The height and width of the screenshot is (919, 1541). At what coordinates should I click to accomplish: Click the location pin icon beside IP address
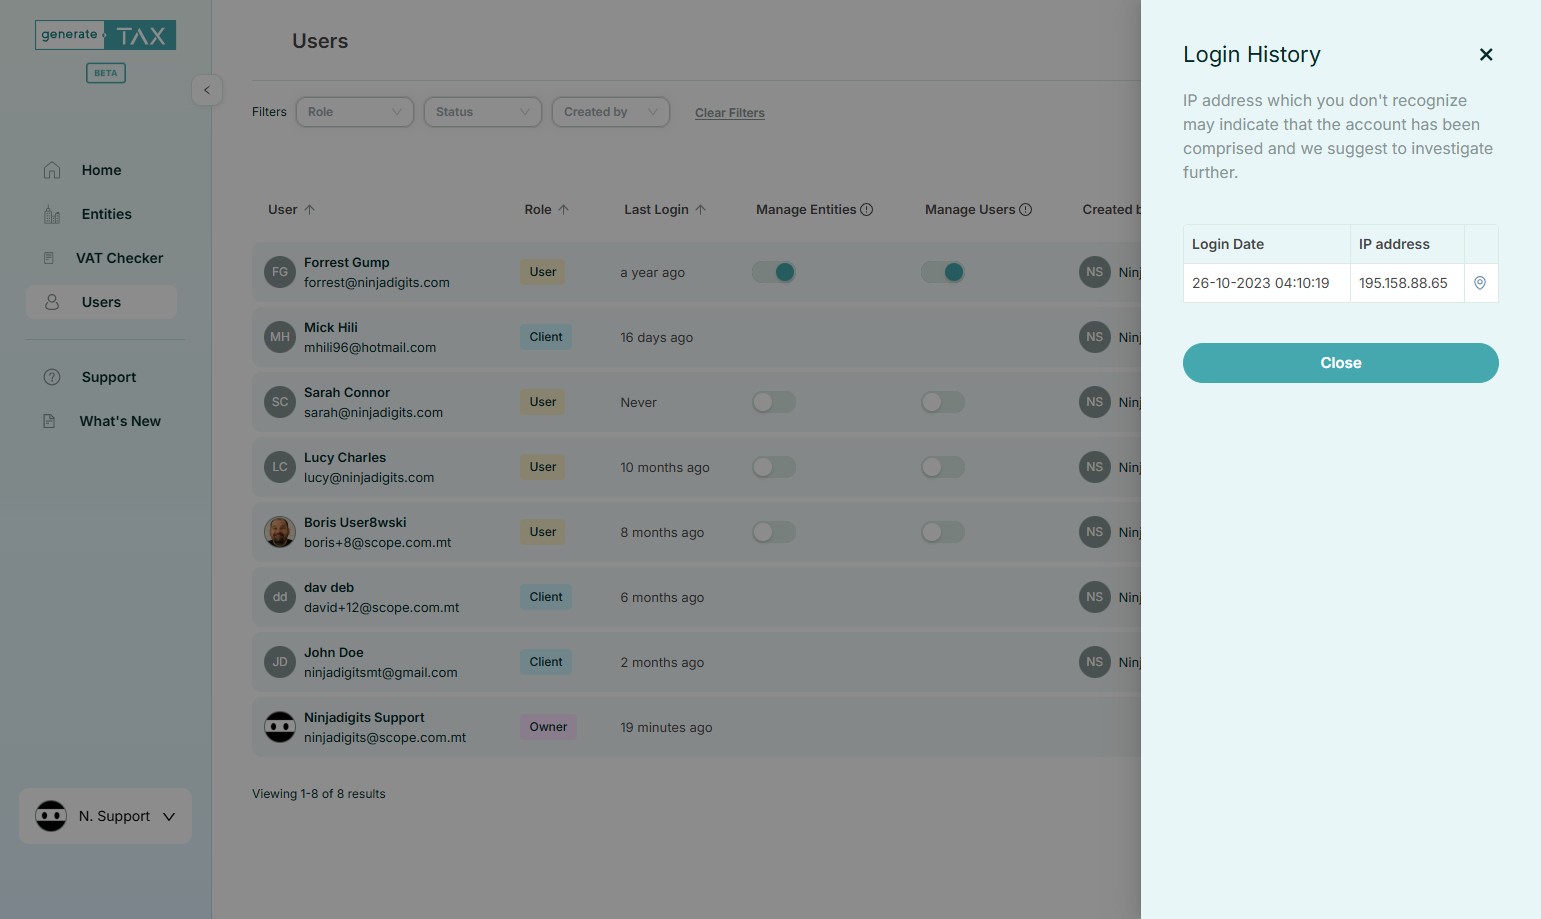[1480, 283]
